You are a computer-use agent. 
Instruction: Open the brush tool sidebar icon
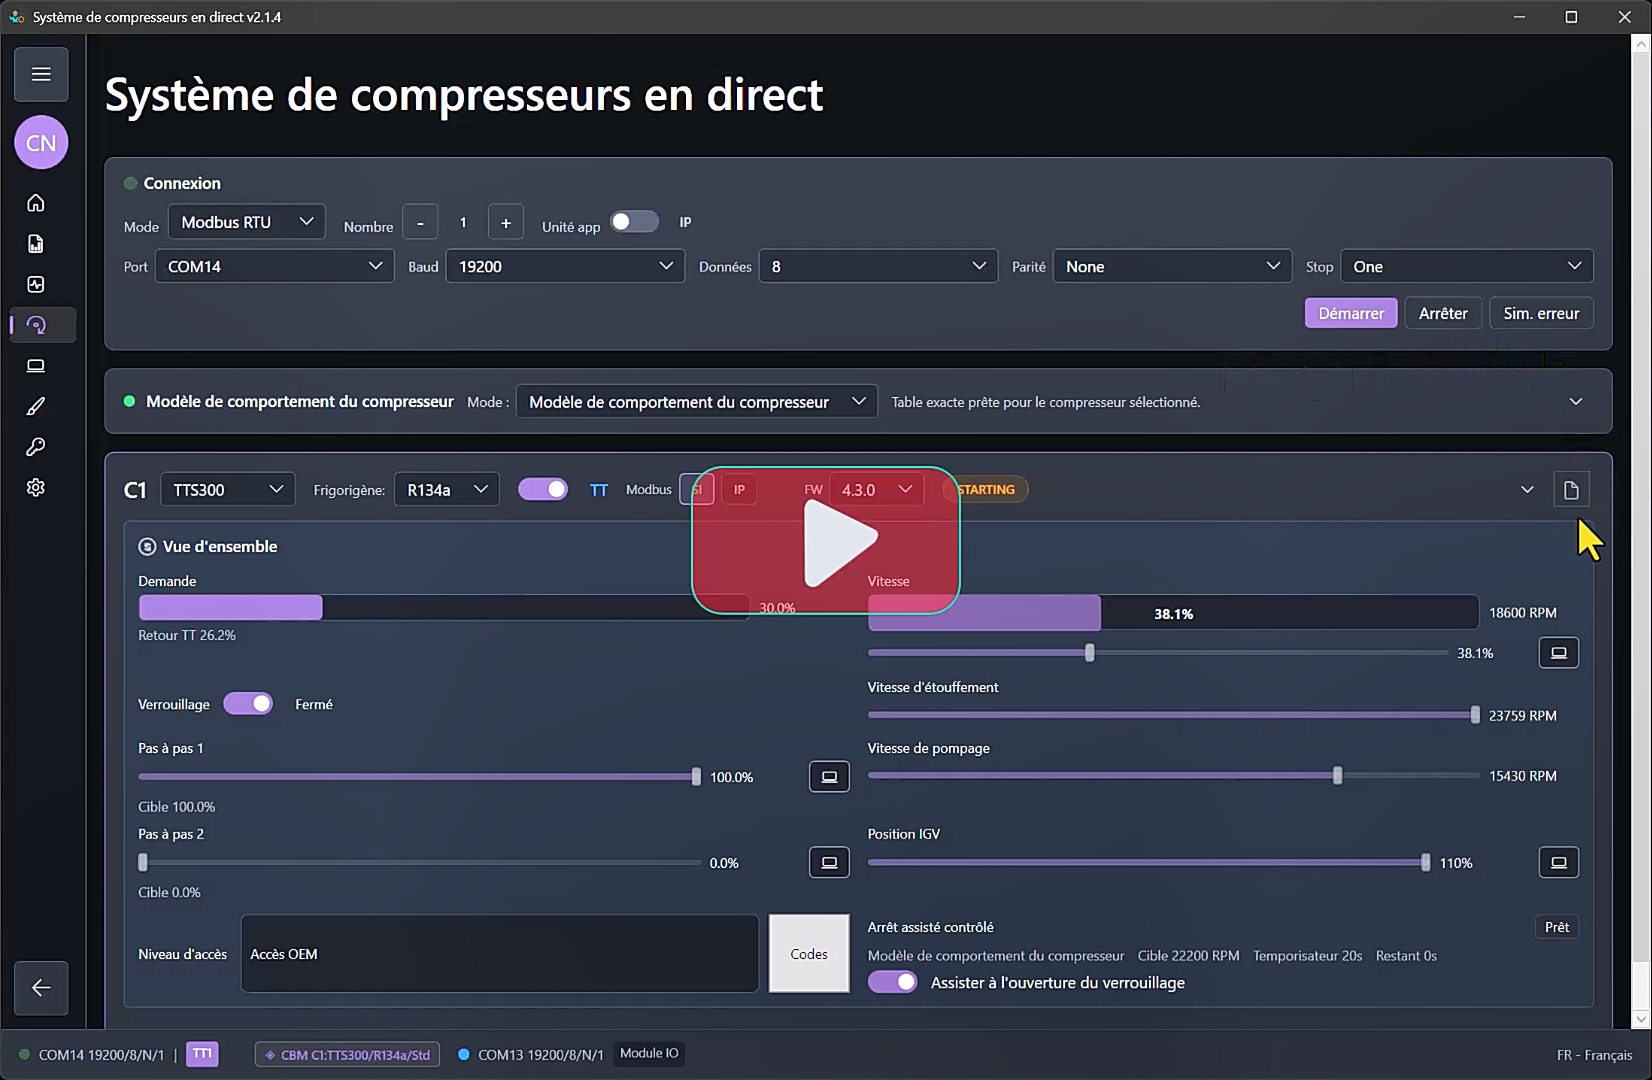coord(36,406)
